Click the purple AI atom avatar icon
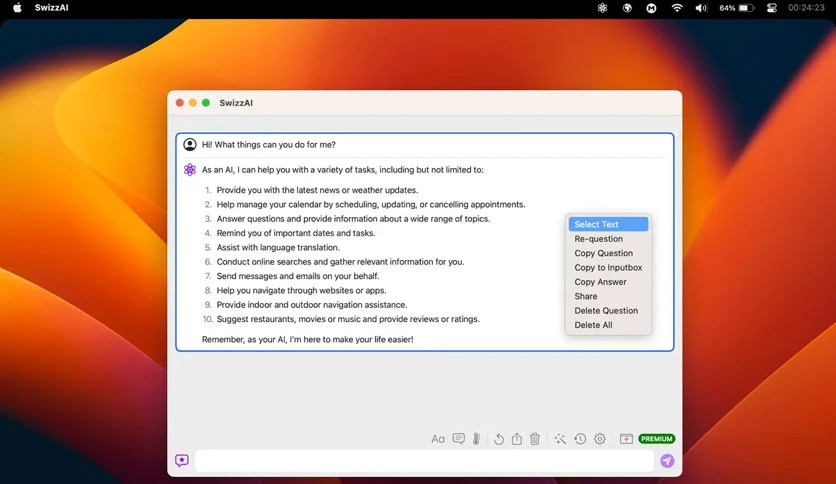The width and height of the screenshot is (836, 484). click(x=190, y=170)
